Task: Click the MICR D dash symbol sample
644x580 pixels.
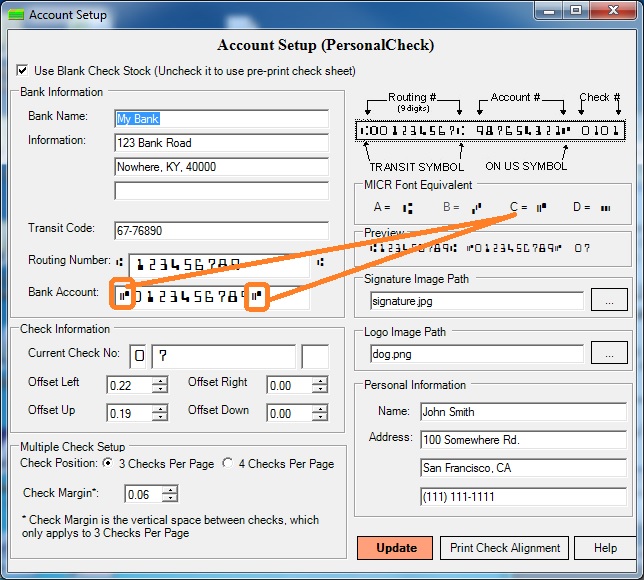Action: 605,208
